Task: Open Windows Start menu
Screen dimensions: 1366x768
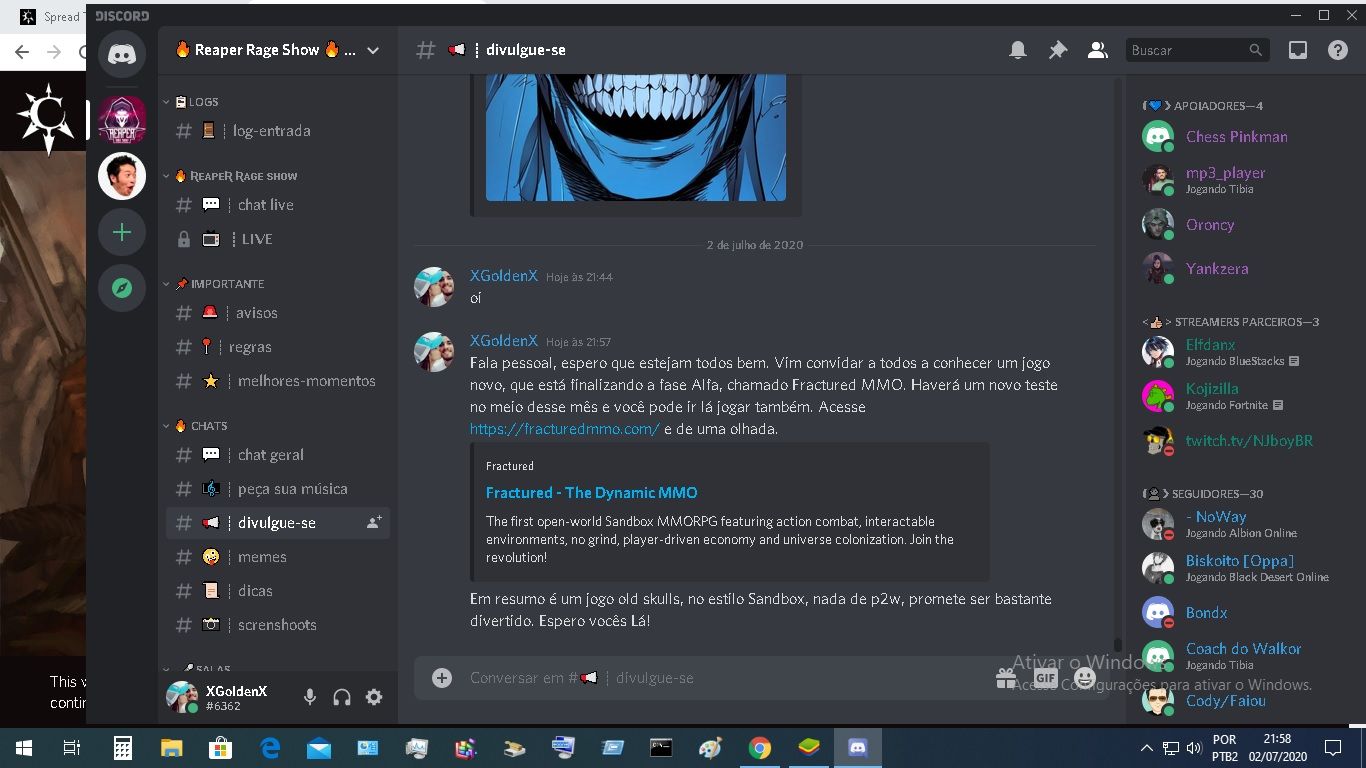Action: [24, 748]
